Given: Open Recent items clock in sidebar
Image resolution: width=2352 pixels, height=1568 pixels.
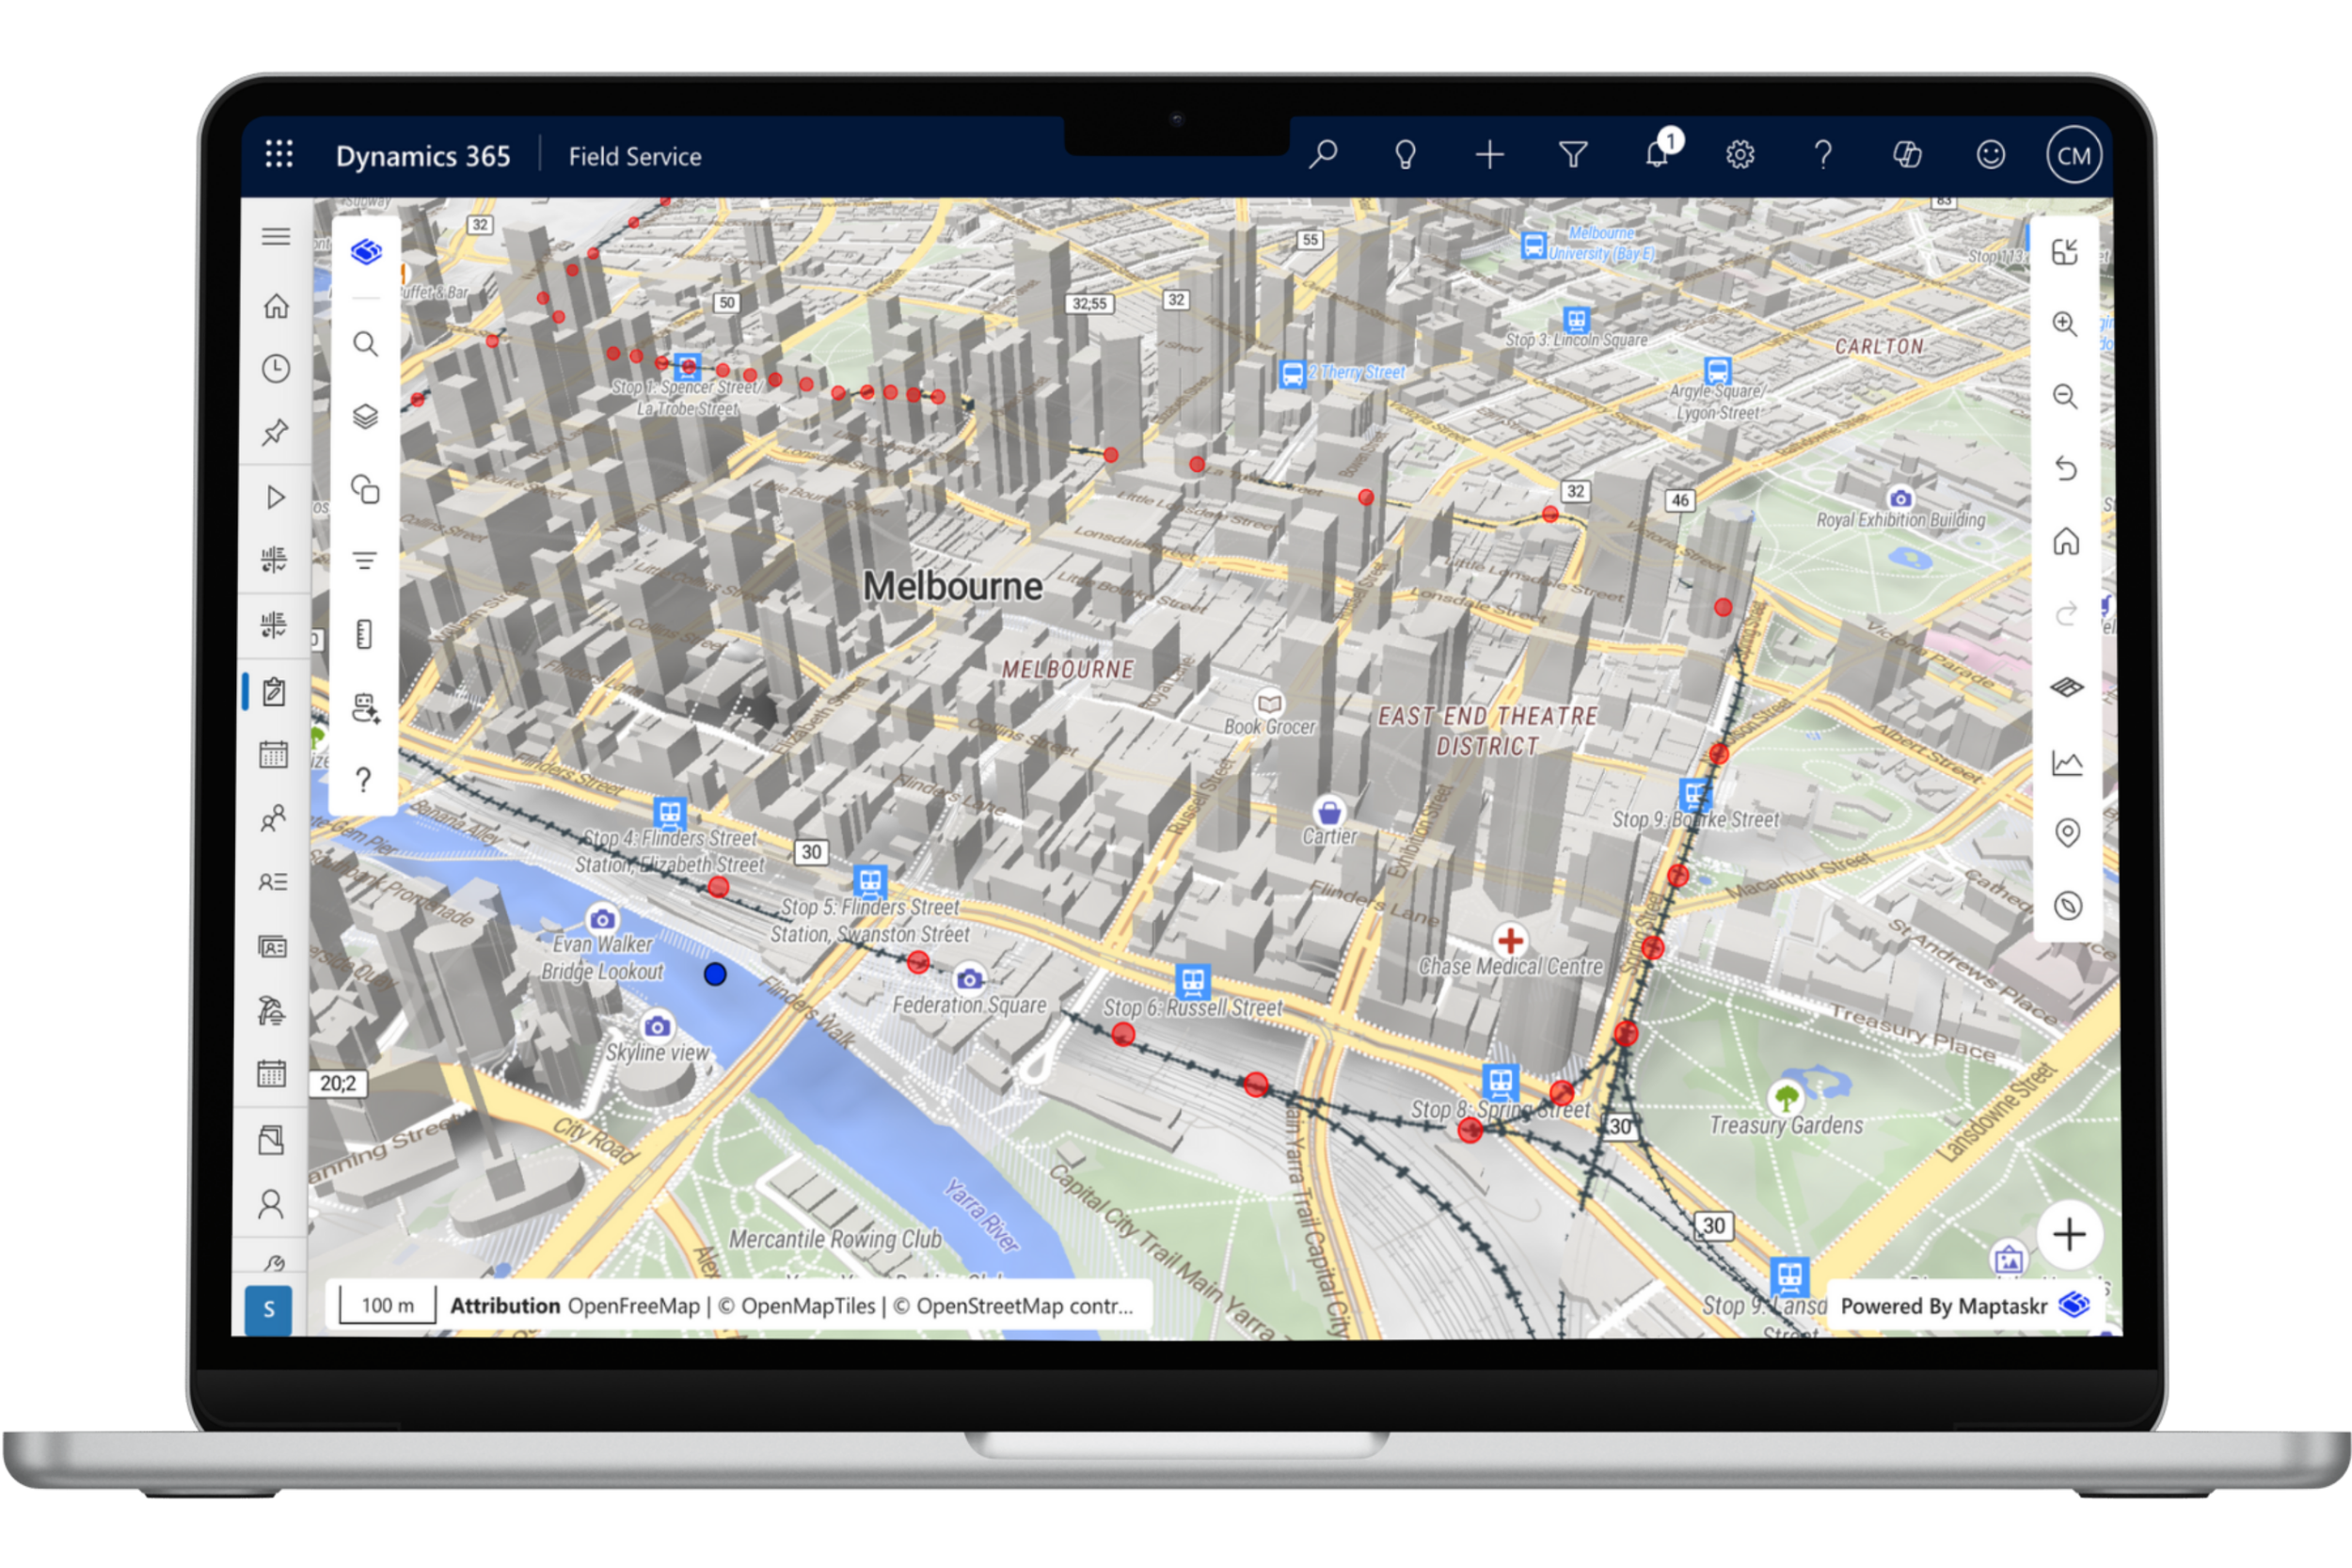Looking at the screenshot, I should click(276, 369).
